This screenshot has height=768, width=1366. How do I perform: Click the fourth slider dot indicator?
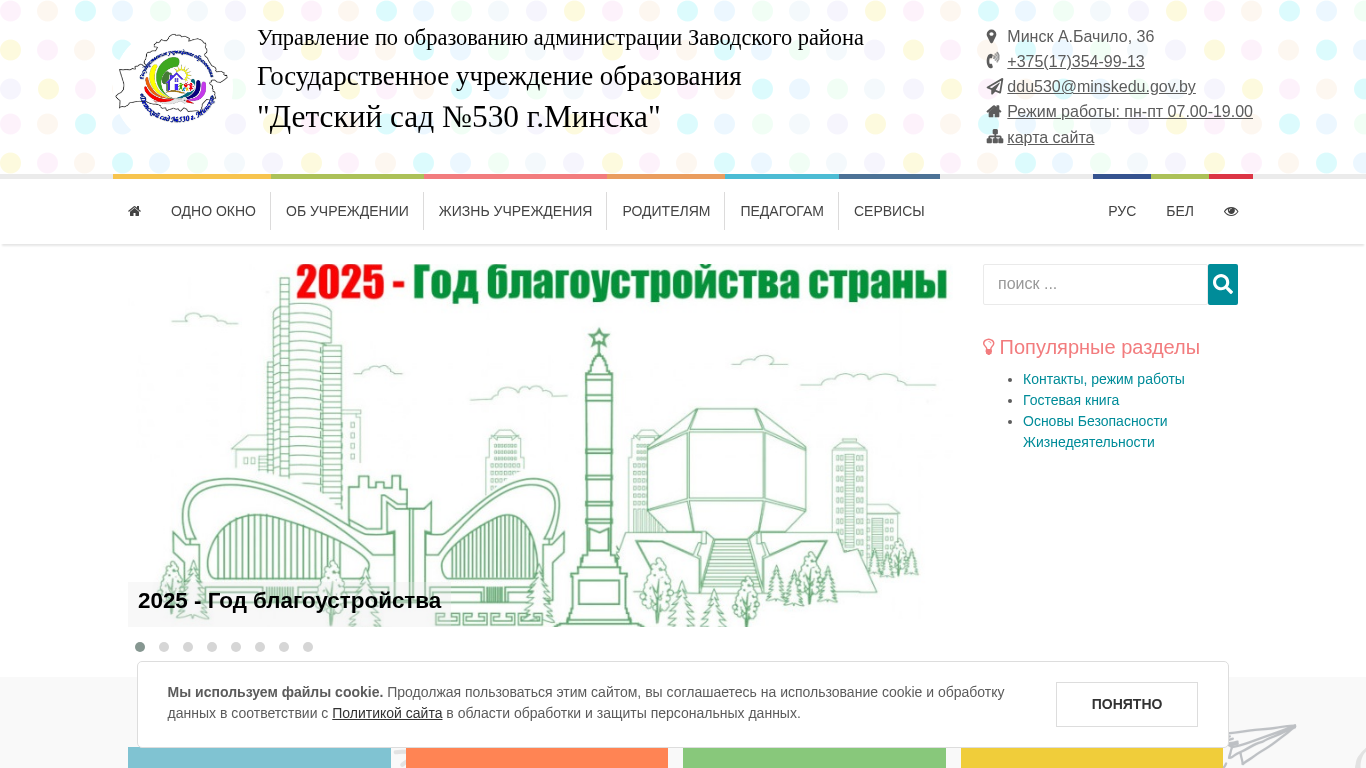212,647
